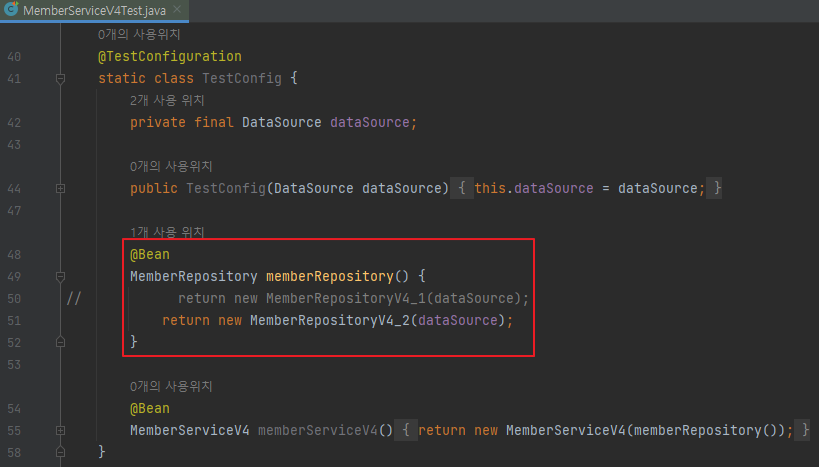Click commented MemberRepositoryV4_1 on line 50
Screen dimensions: 819x467
[346, 298]
